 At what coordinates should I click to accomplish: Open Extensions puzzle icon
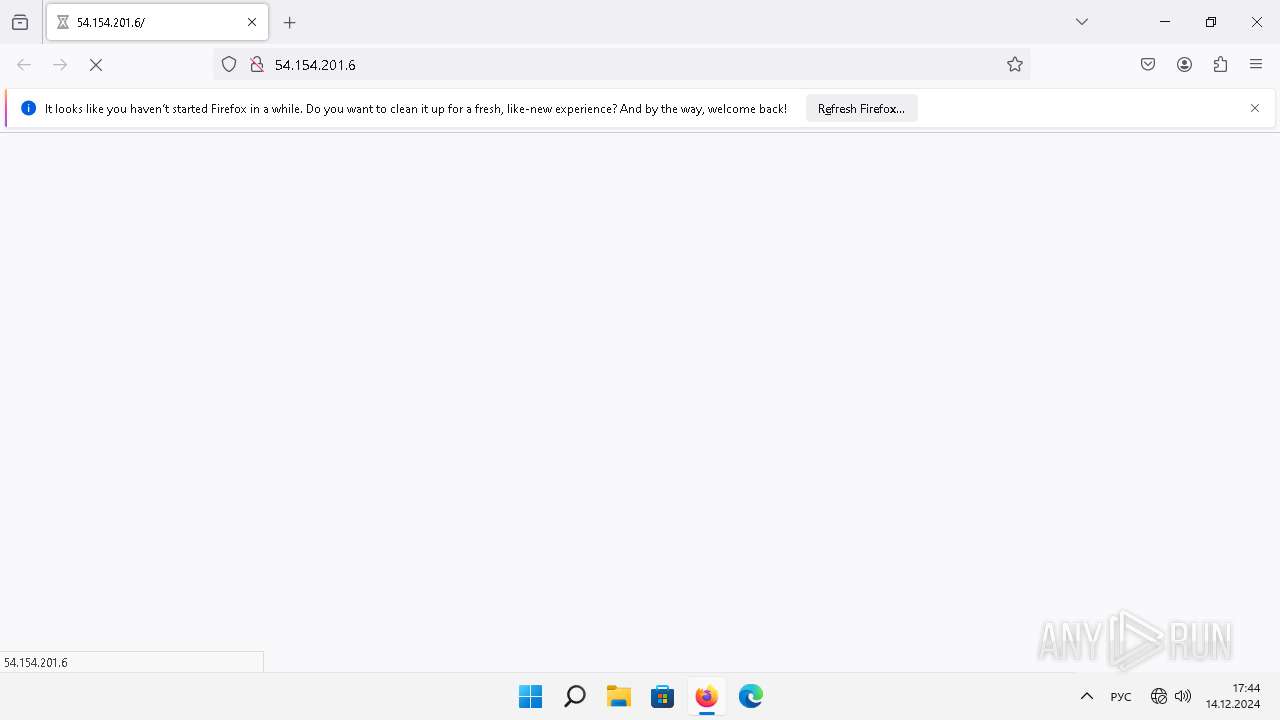pos(1220,64)
